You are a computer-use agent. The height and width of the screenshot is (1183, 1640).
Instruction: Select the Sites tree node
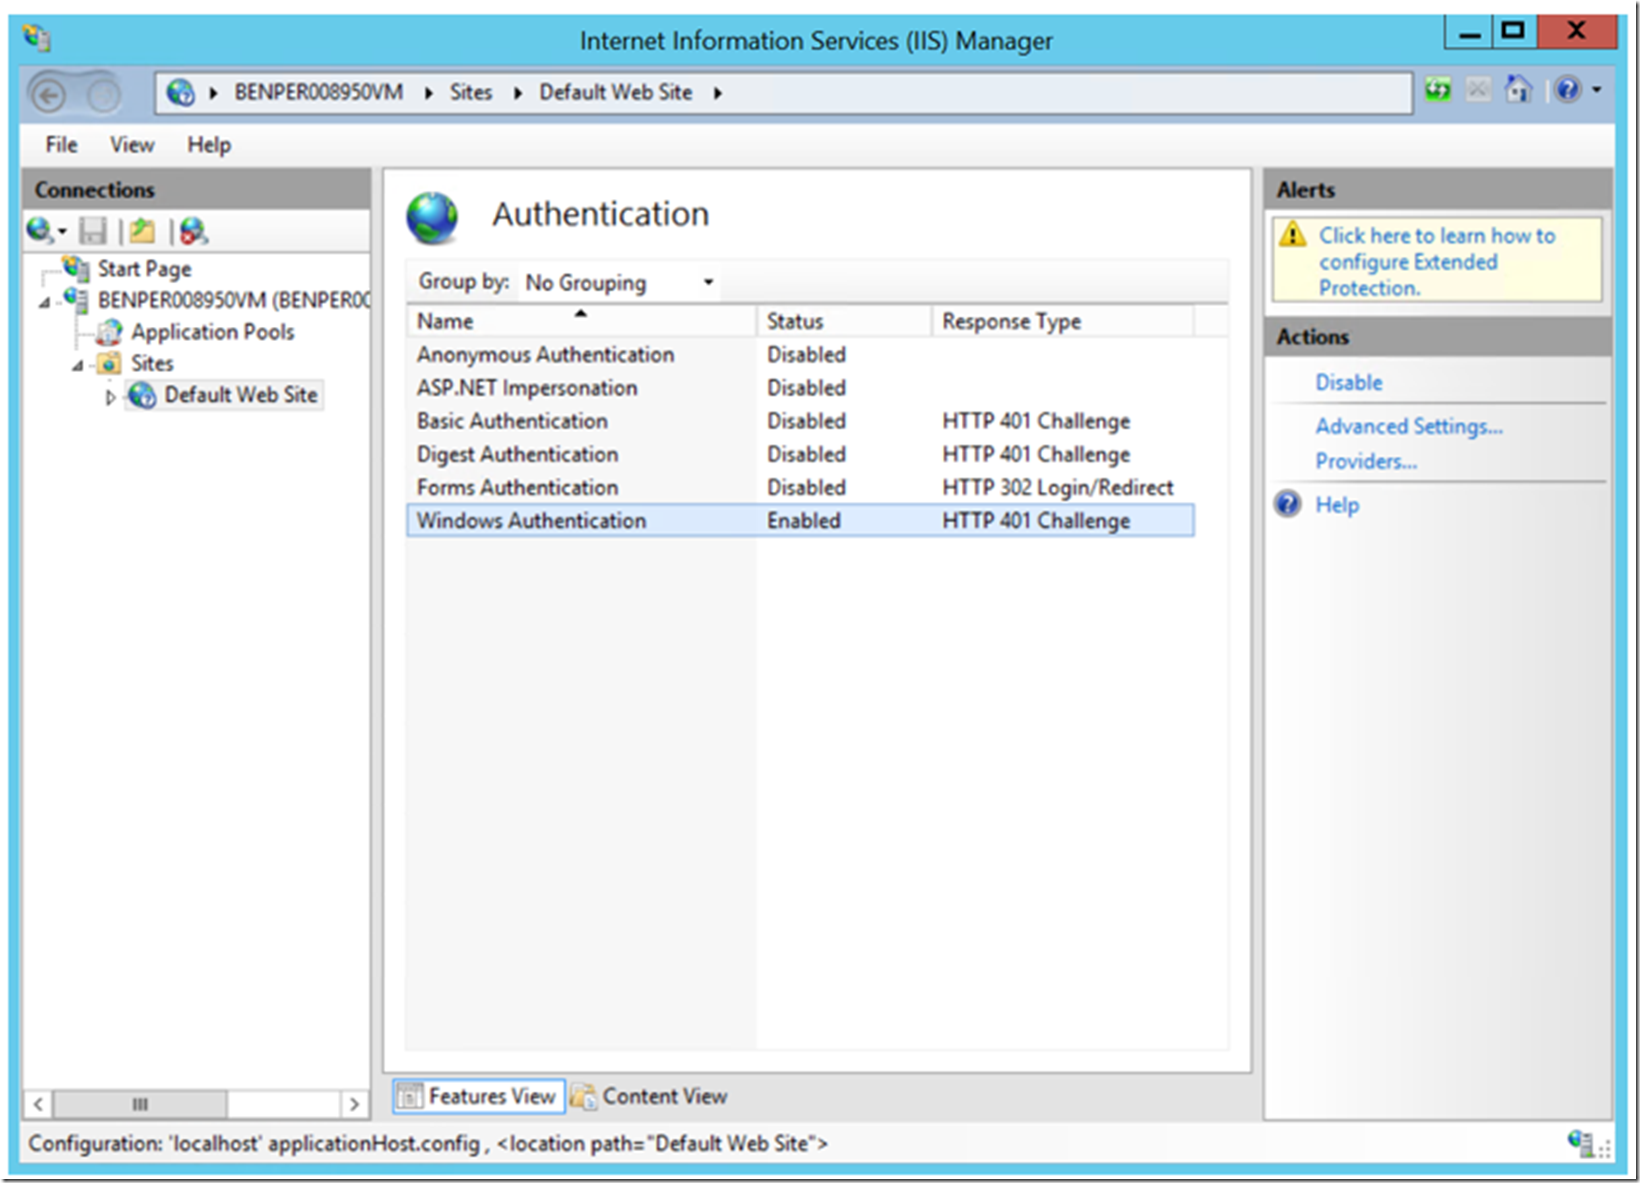click(x=152, y=363)
